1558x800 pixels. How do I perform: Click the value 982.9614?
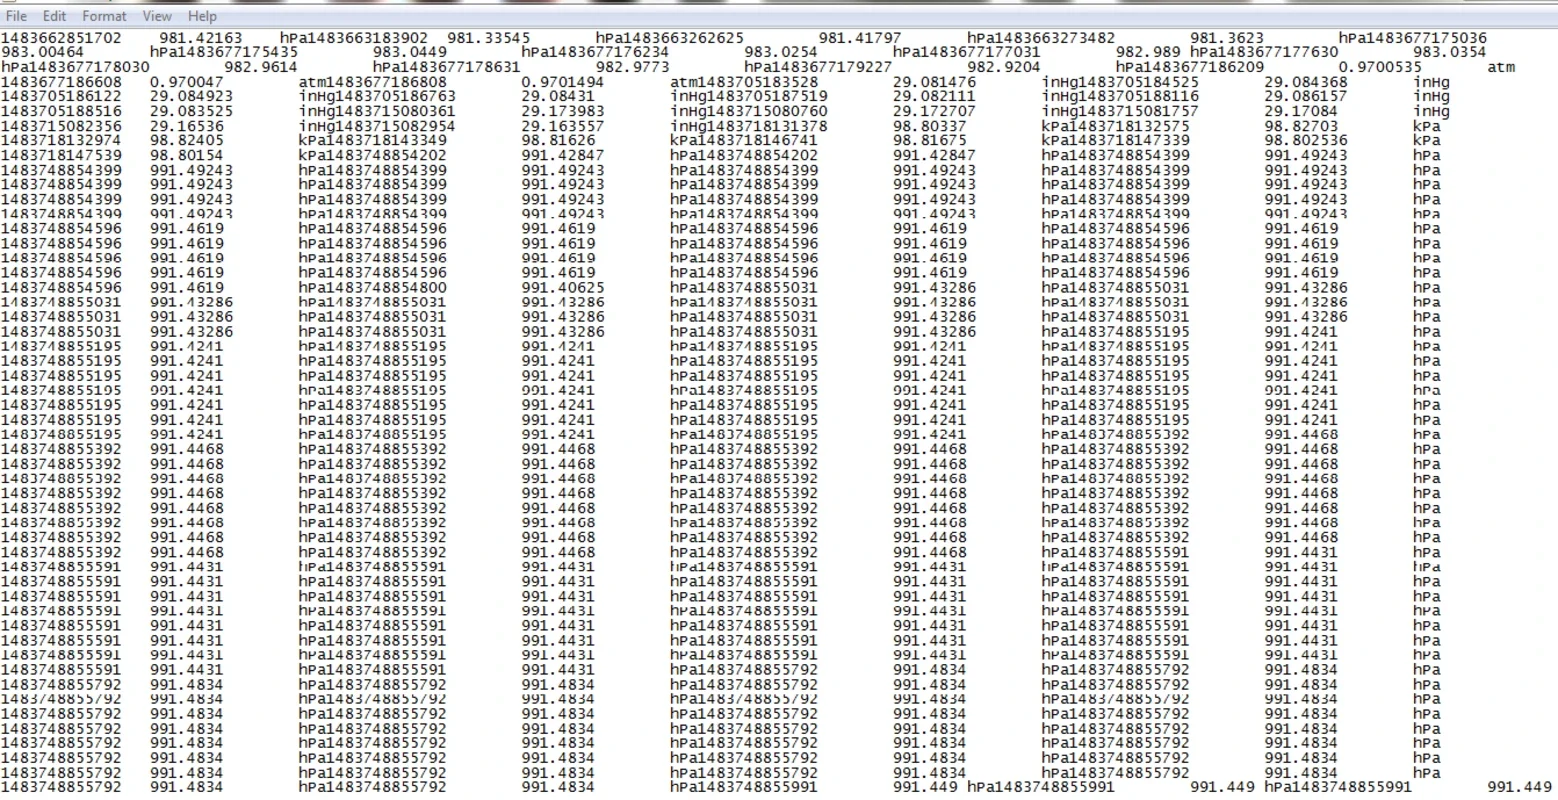click(x=261, y=67)
